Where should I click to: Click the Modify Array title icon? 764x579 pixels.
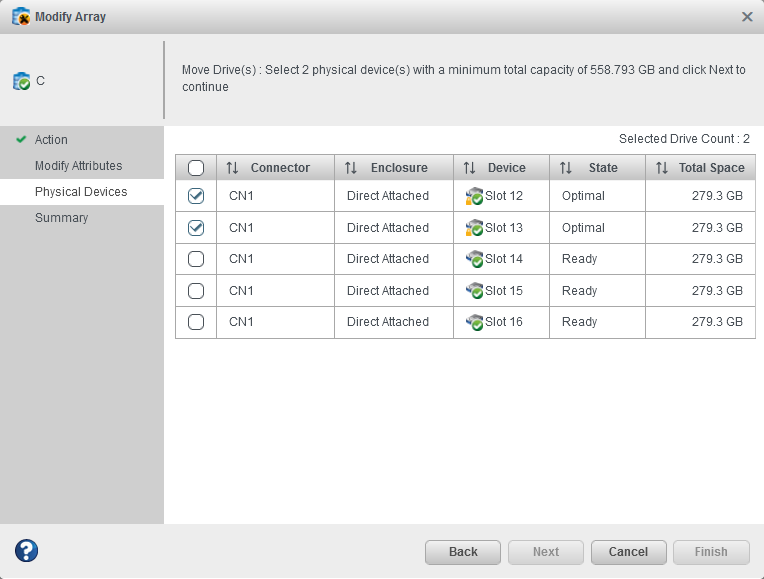(x=20, y=16)
